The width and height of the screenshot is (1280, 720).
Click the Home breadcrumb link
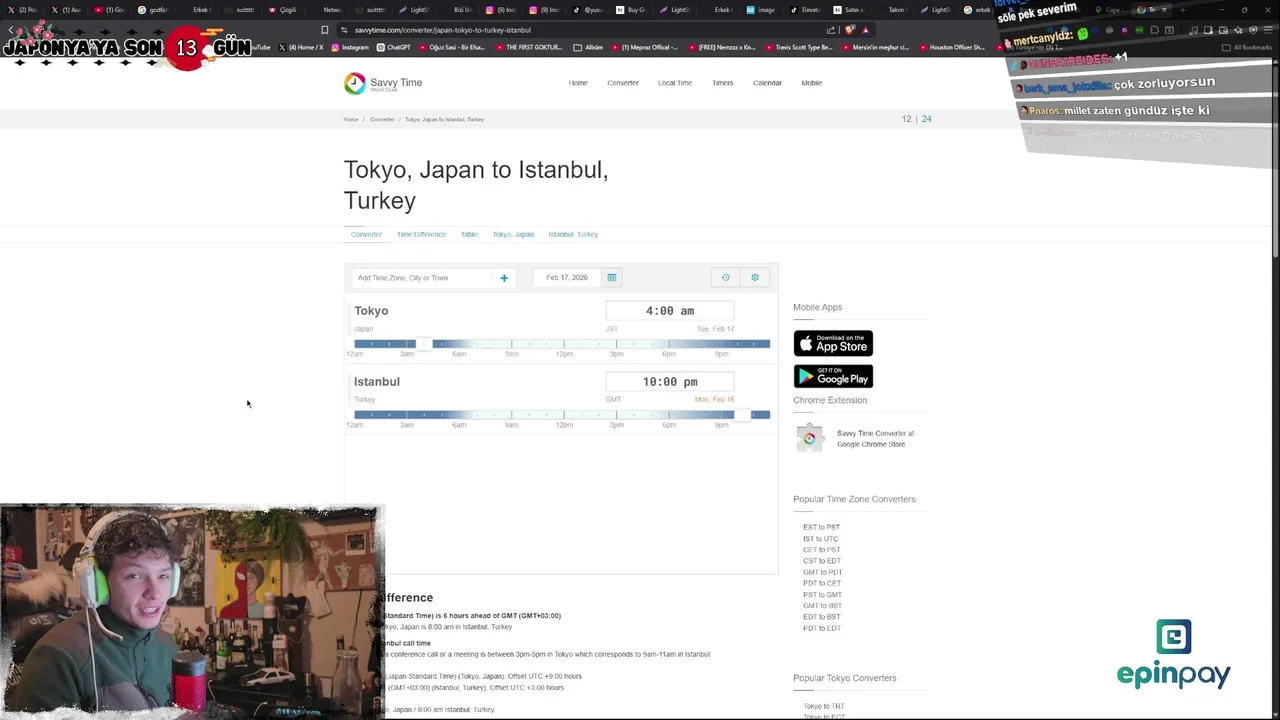(x=351, y=119)
